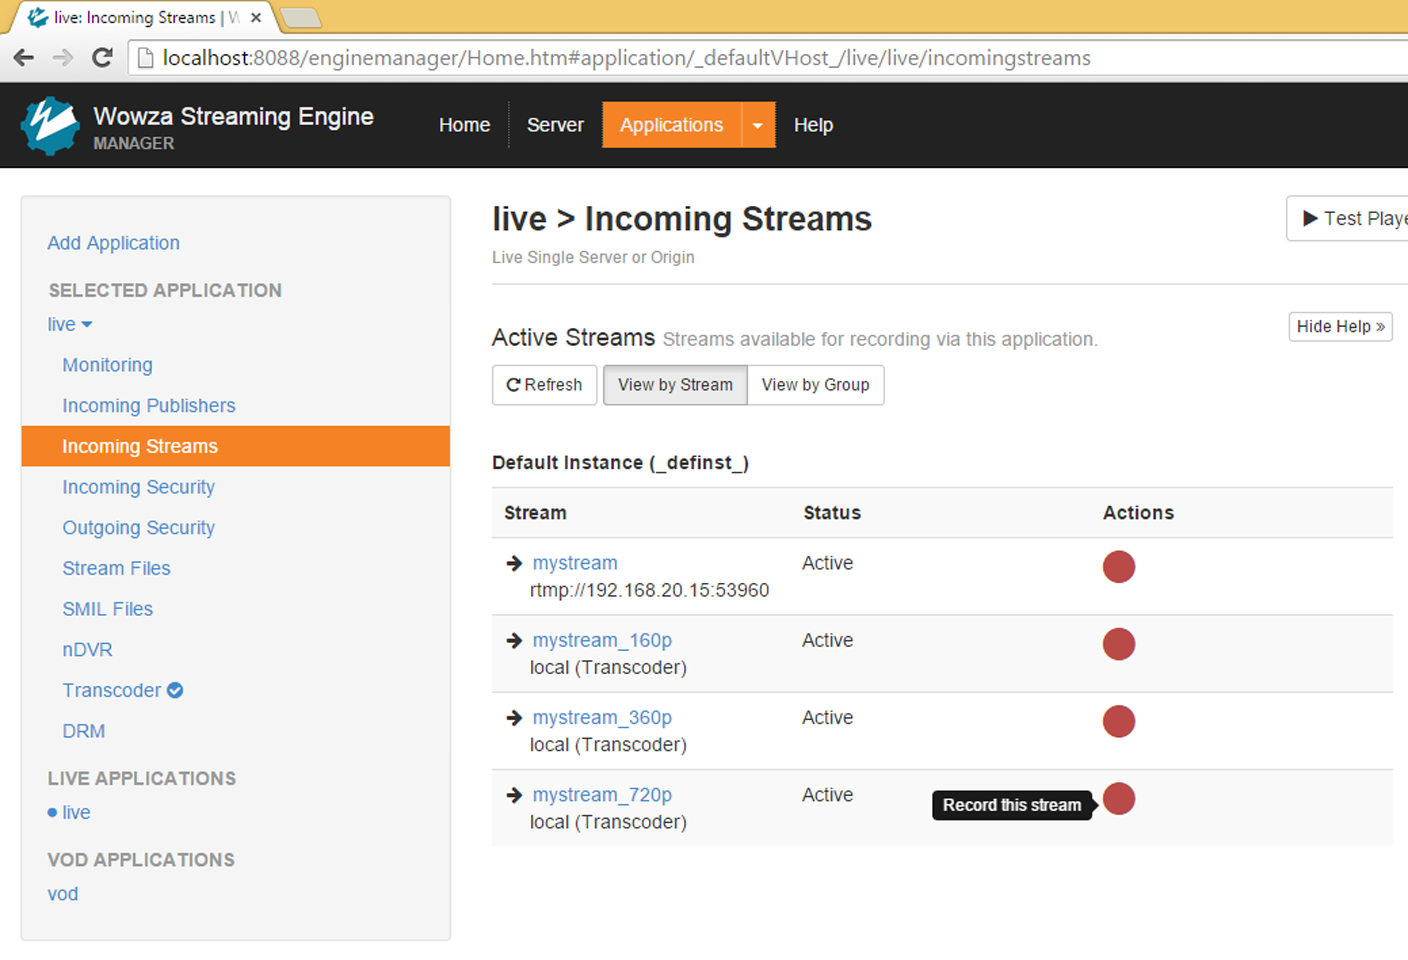This screenshot has width=1408, height=960.
Task: Open the mystream_720p stream link
Action: (602, 794)
